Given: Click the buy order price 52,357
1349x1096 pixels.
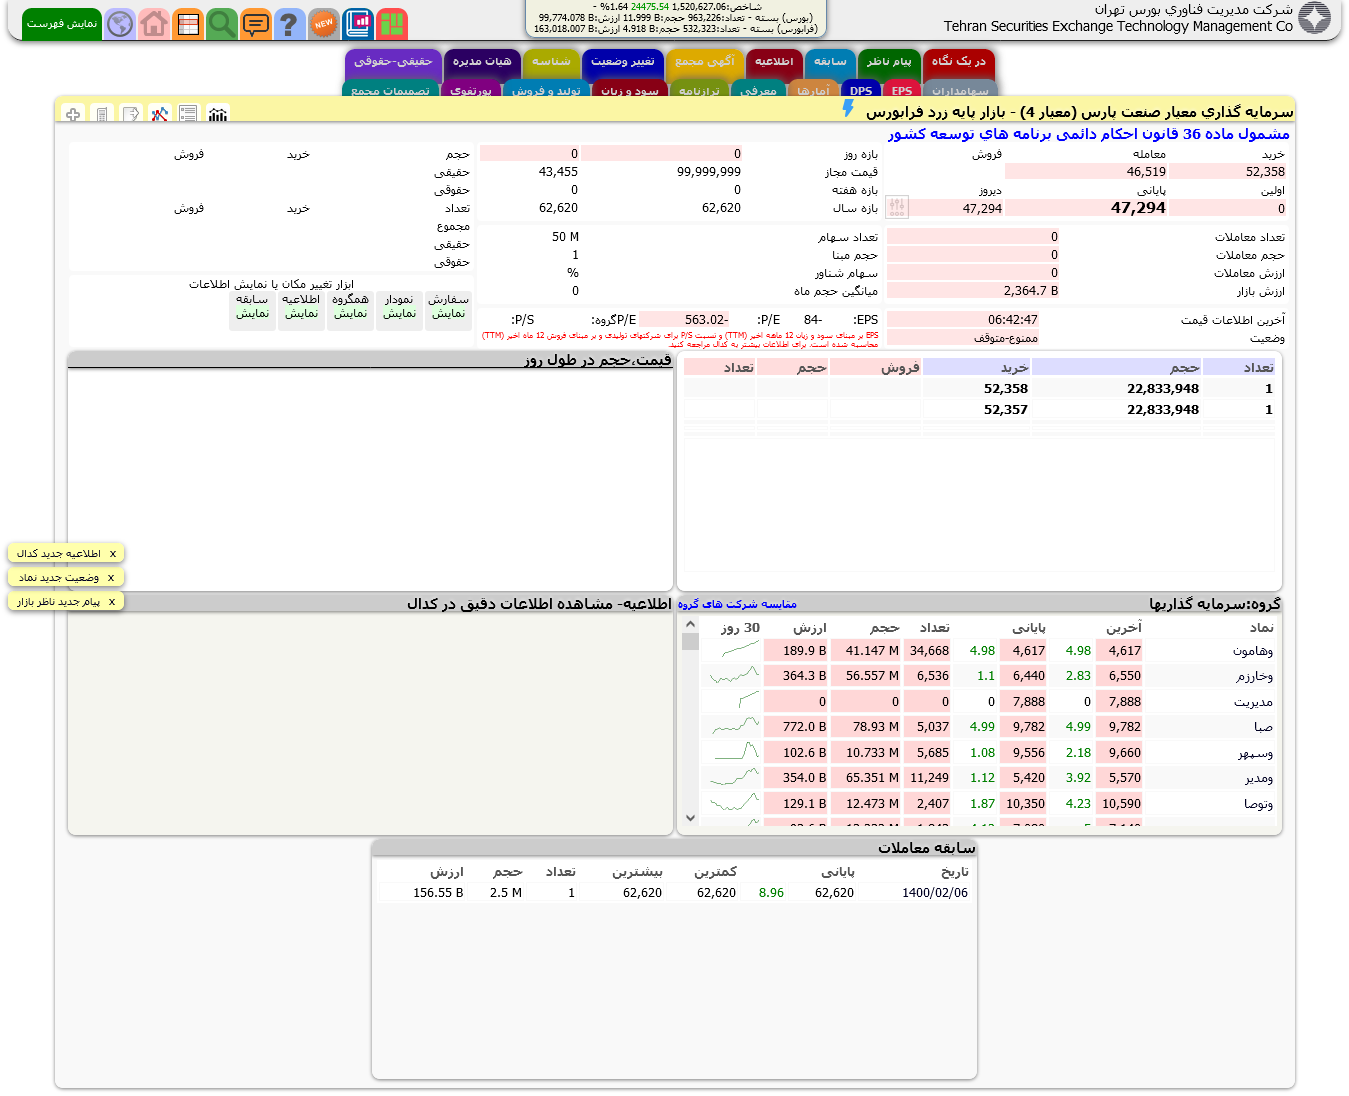Looking at the screenshot, I should click(x=1006, y=410).
